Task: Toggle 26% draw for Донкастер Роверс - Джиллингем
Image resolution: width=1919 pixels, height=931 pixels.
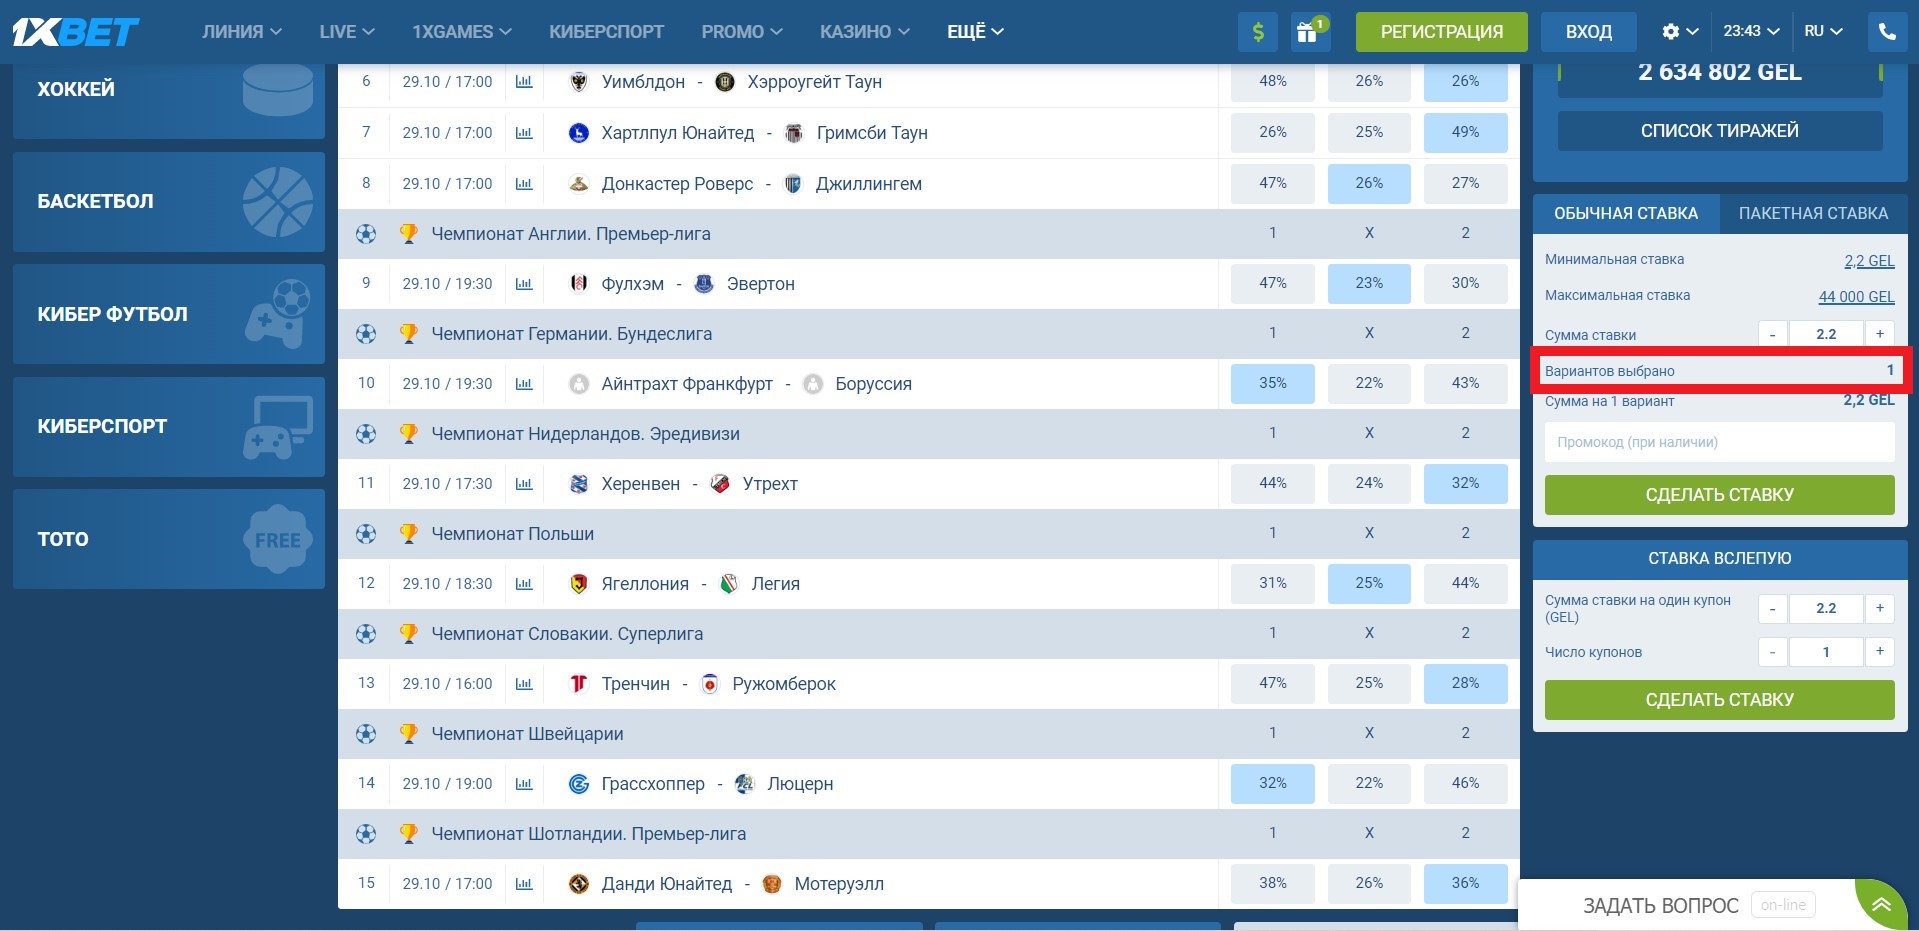Action: tap(1369, 183)
